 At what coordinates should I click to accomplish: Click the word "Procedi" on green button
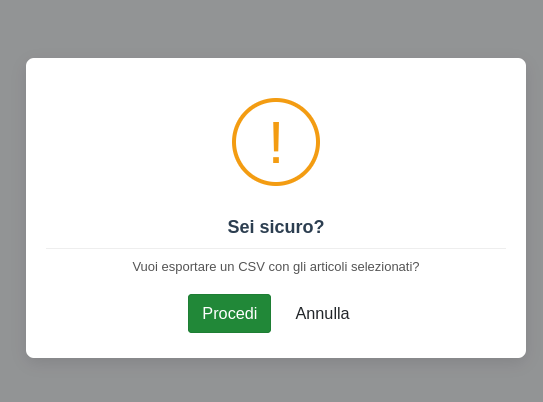tap(229, 313)
